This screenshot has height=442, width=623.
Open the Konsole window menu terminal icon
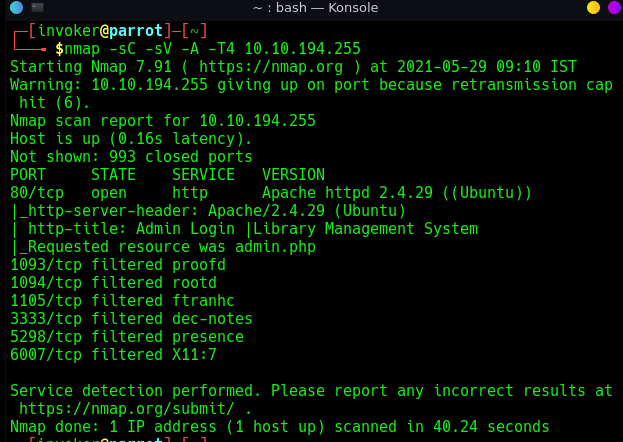pos(37,7)
